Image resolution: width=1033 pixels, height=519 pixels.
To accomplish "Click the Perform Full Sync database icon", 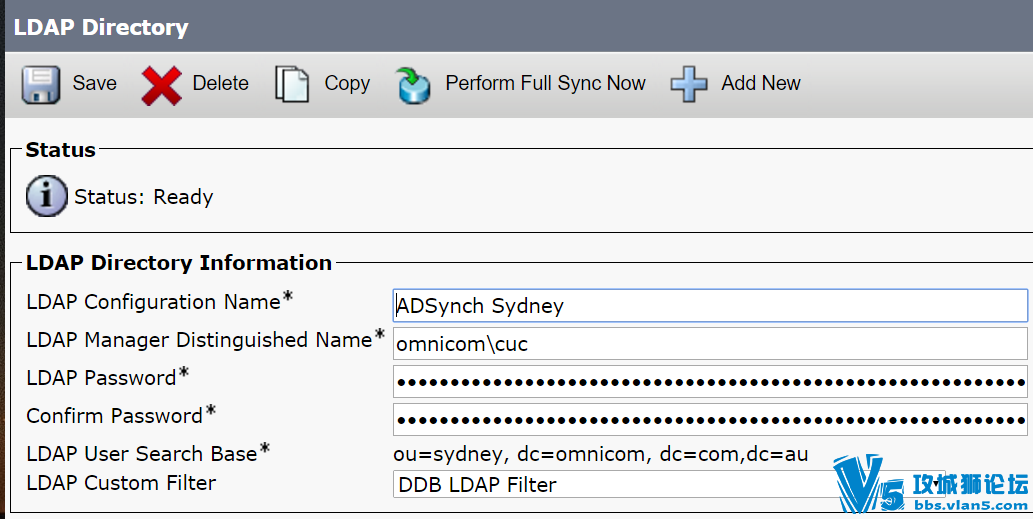I will tap(413, 85).
